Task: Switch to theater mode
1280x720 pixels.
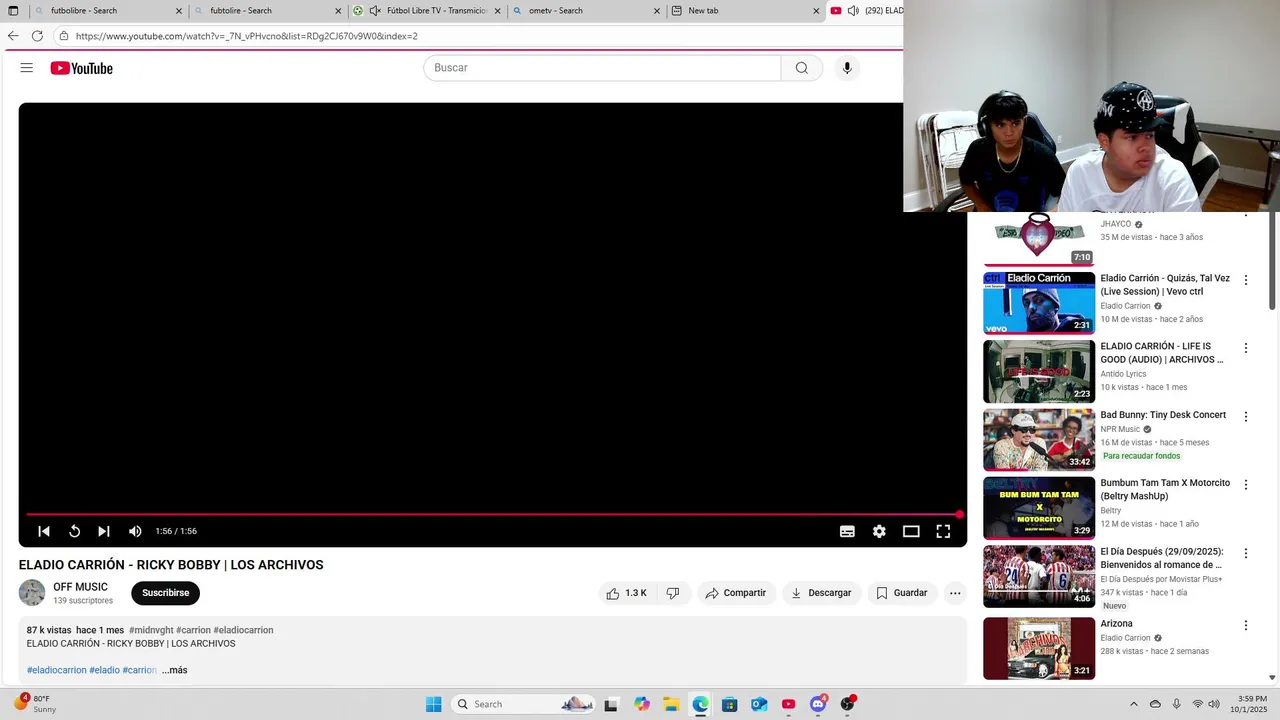Action: 911,531
